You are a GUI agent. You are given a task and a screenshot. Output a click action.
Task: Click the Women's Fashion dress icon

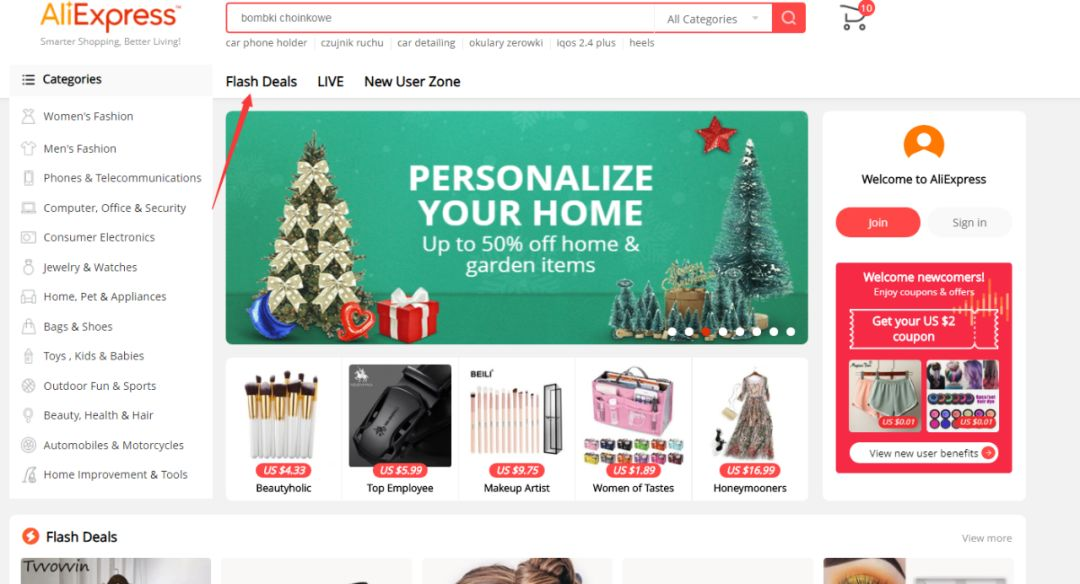click(28, 116)
